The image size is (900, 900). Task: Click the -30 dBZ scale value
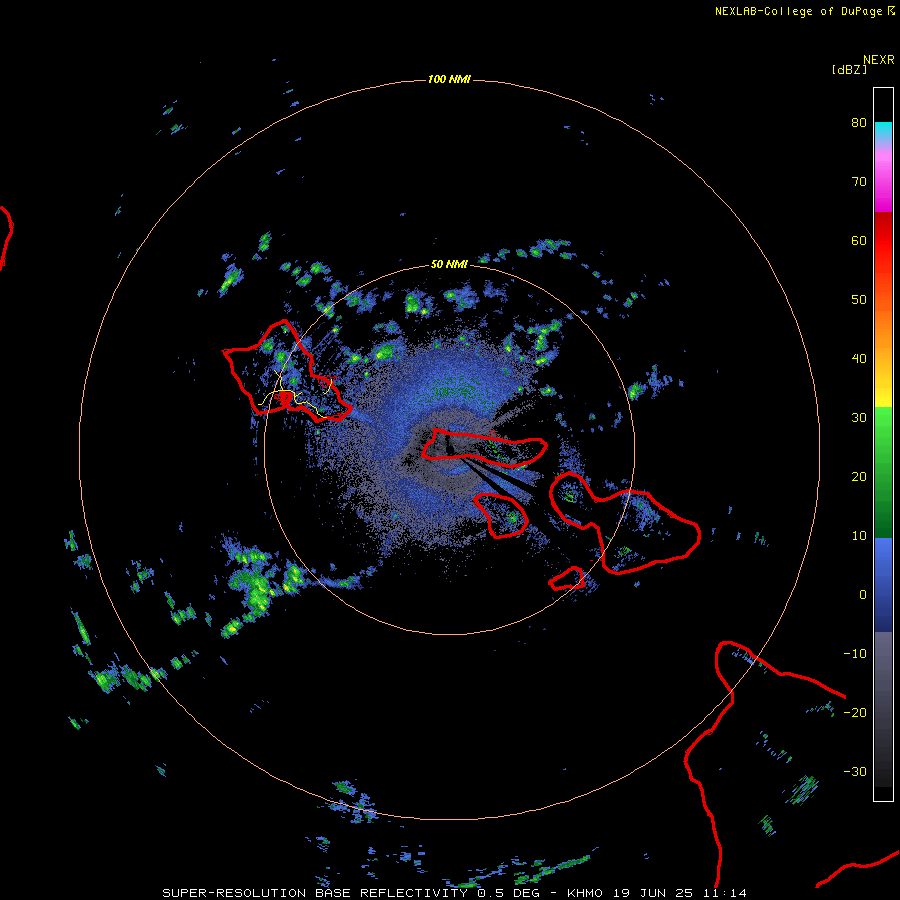[x=855, y=772]
